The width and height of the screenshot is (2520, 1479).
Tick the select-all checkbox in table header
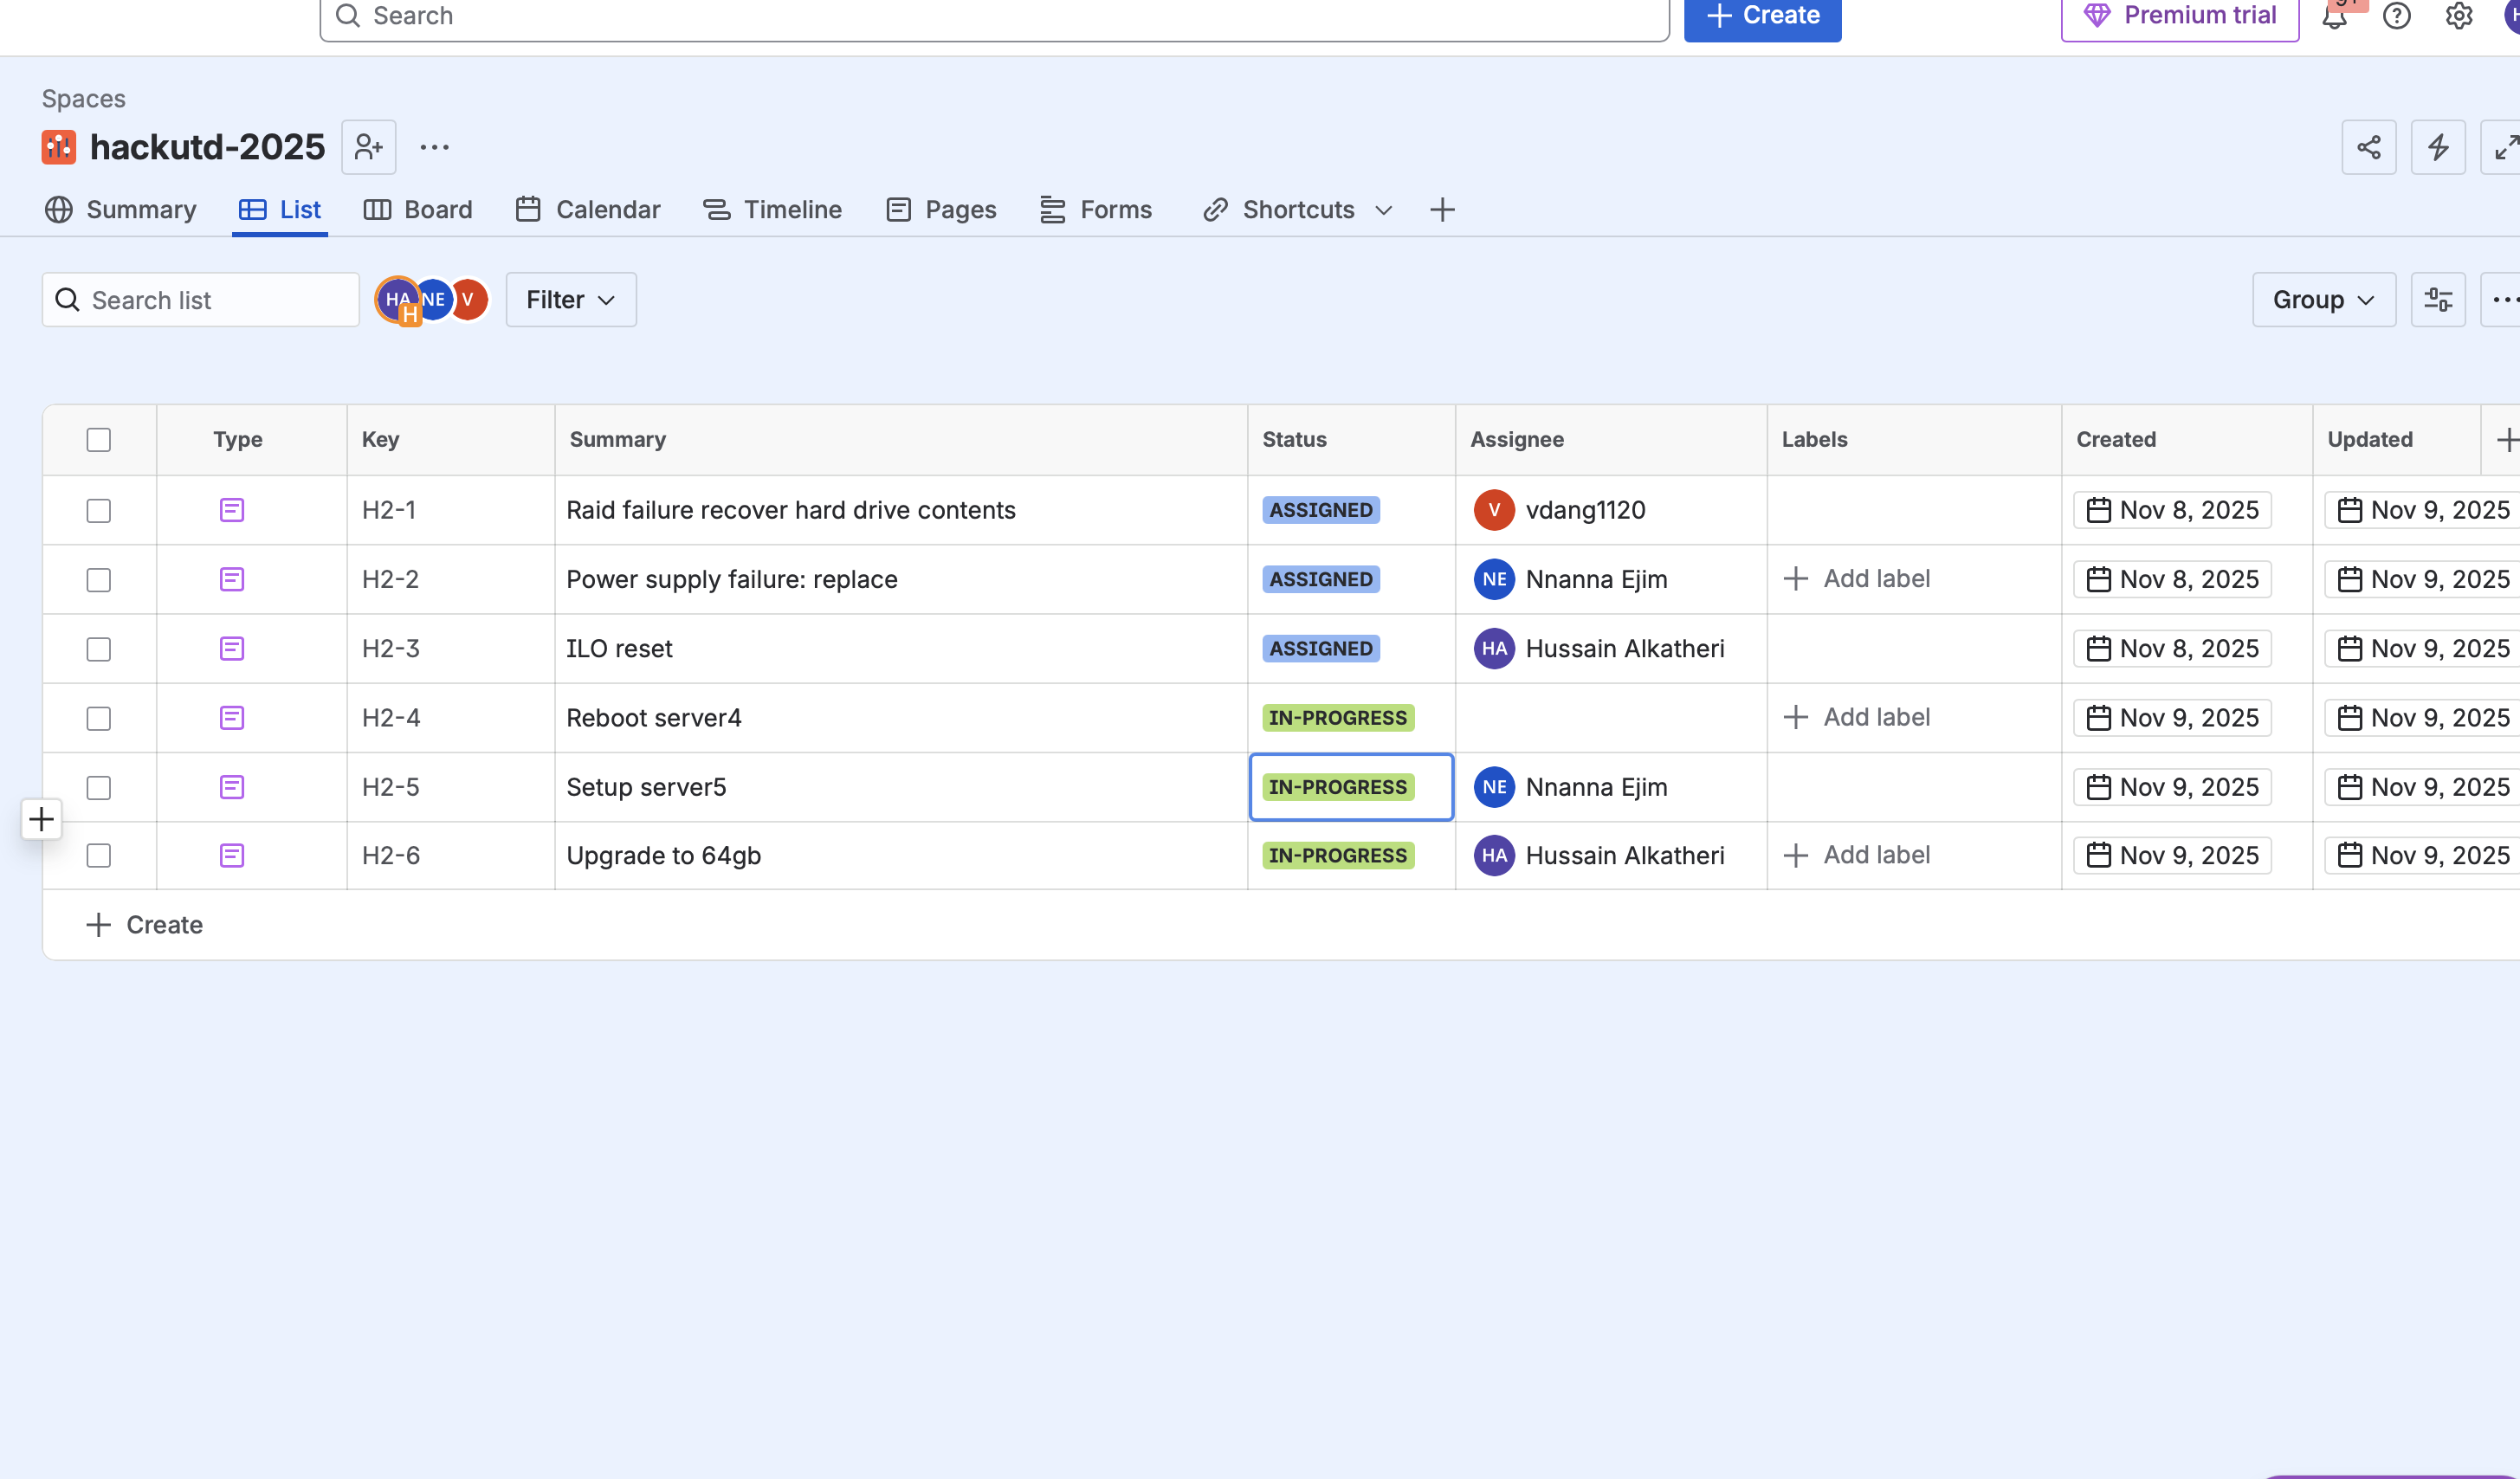coord(98,440)
